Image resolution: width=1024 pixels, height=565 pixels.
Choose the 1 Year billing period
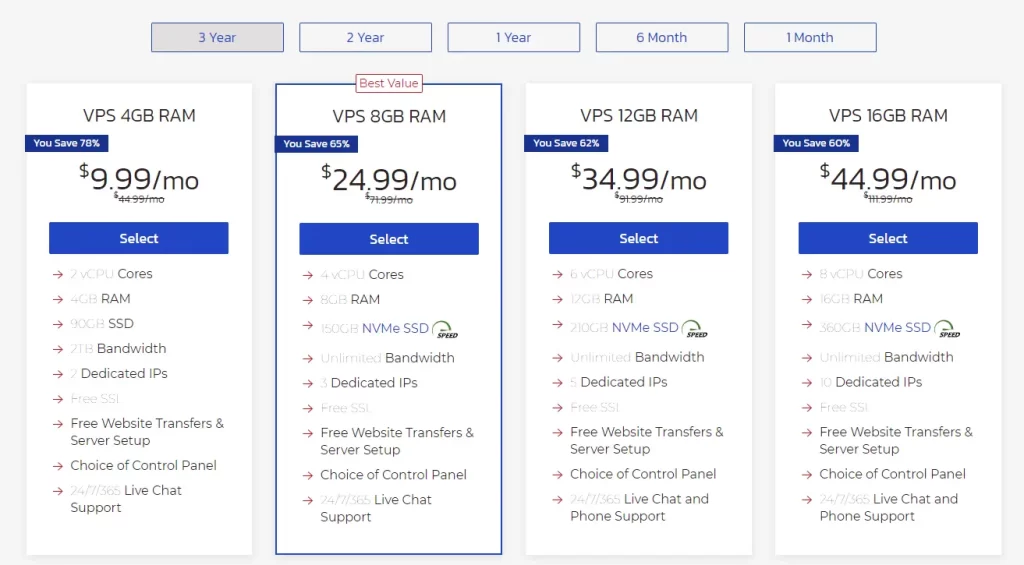513,38
